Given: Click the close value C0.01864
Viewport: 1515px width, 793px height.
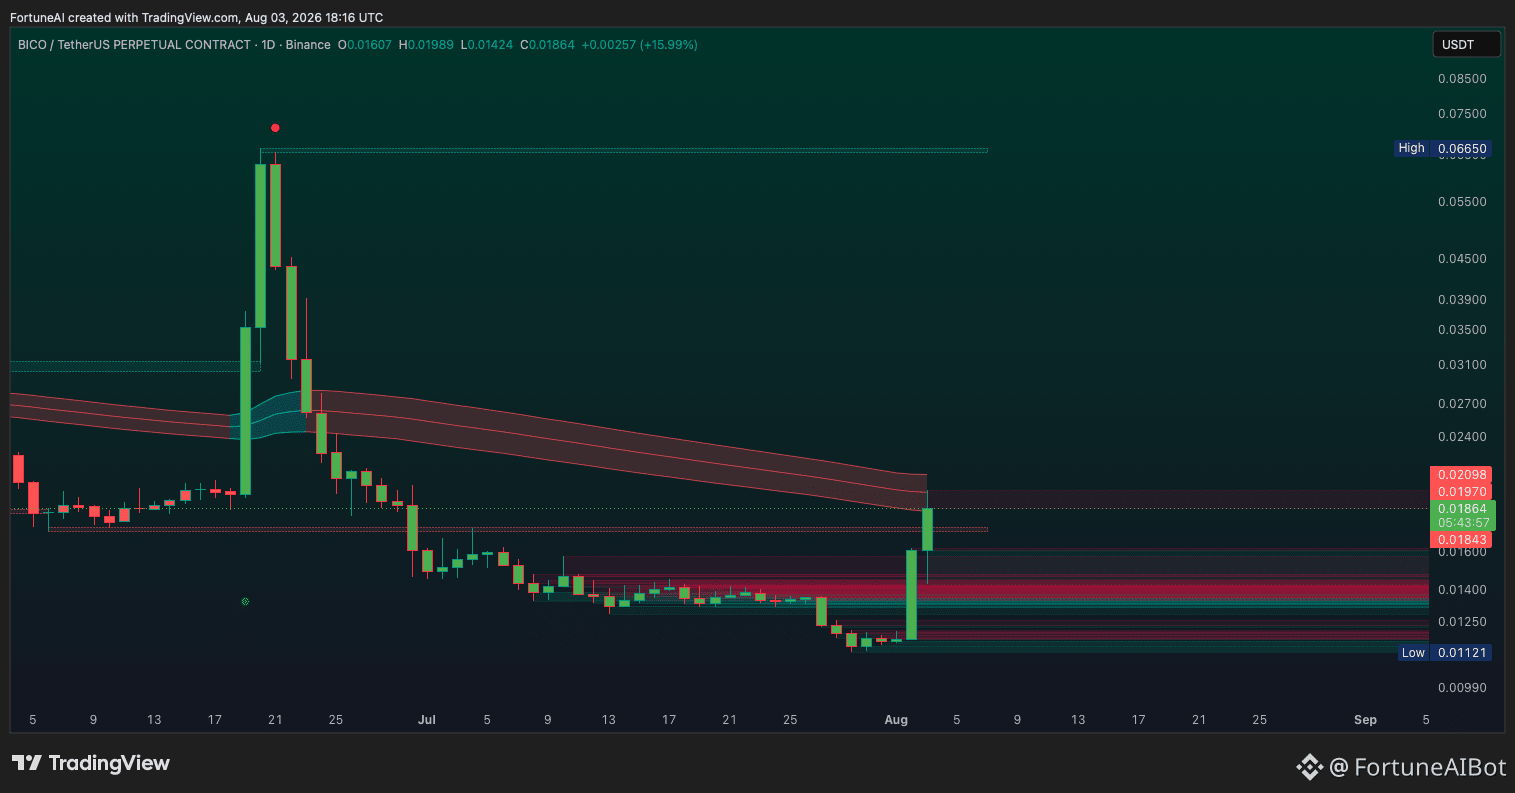Looking at the screenshot, I should point(547,45).
